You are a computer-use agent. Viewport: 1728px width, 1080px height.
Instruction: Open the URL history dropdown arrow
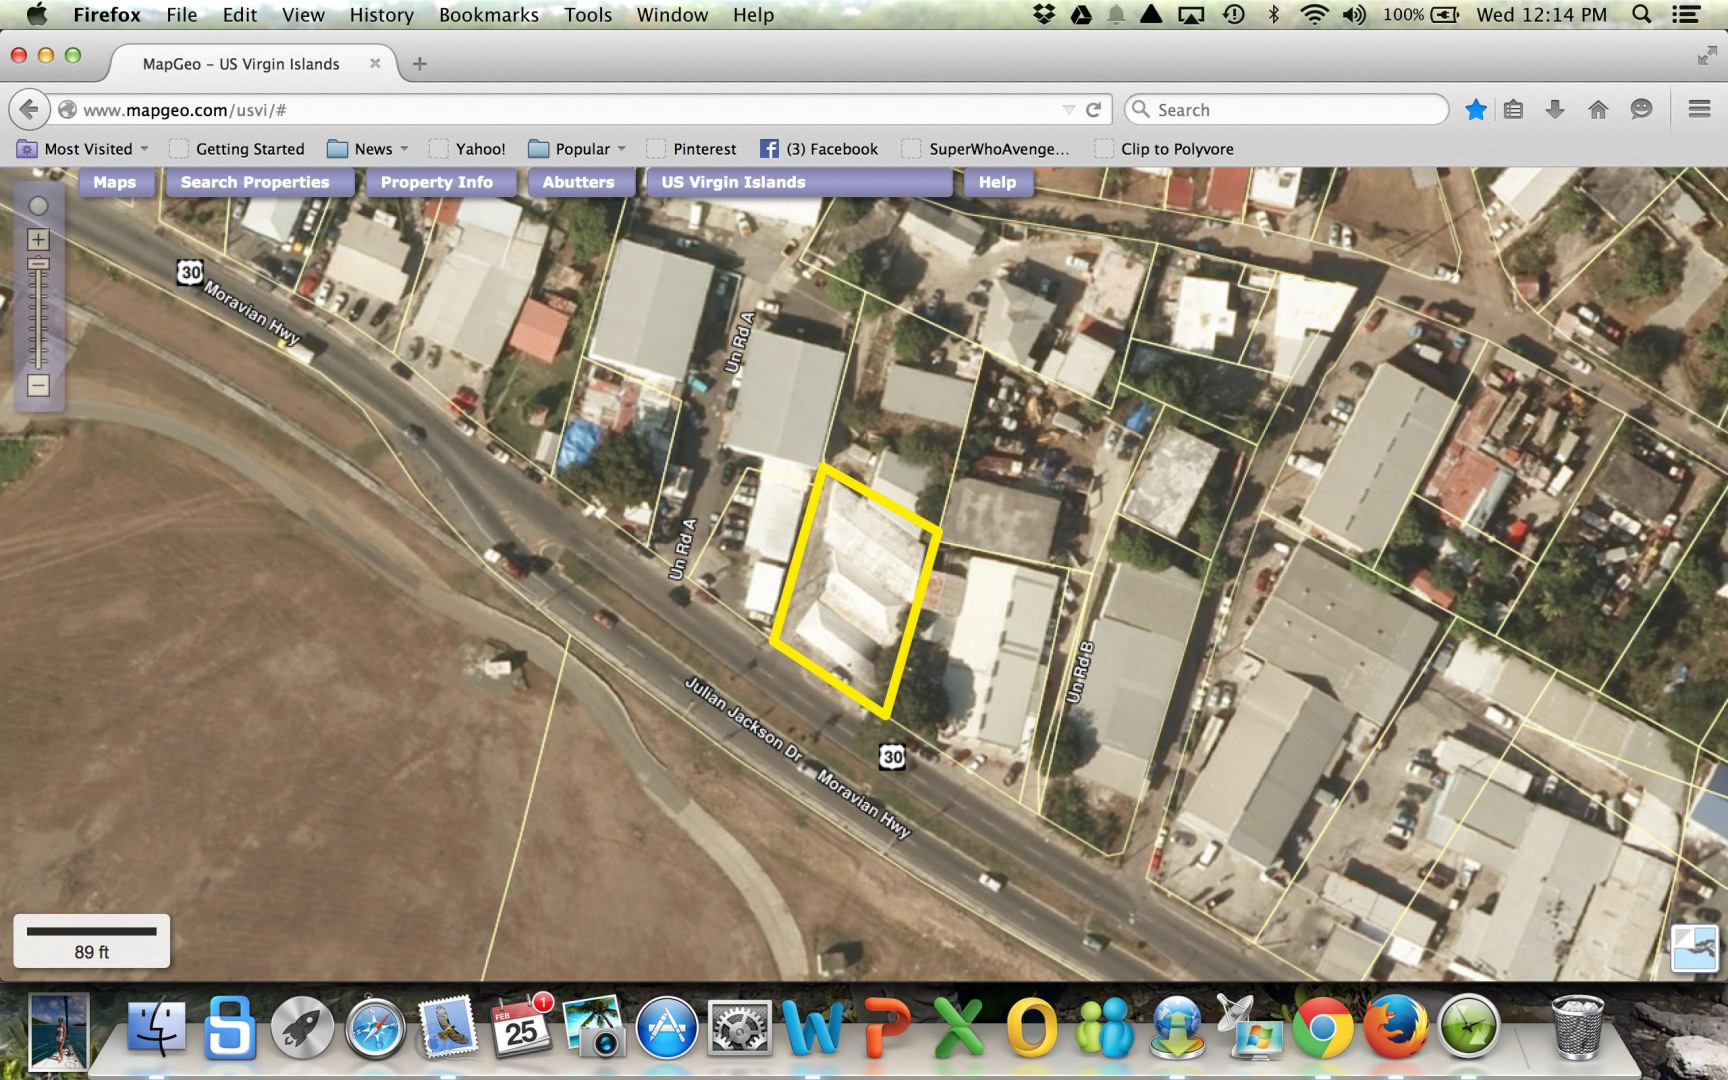coord(1068,110)
